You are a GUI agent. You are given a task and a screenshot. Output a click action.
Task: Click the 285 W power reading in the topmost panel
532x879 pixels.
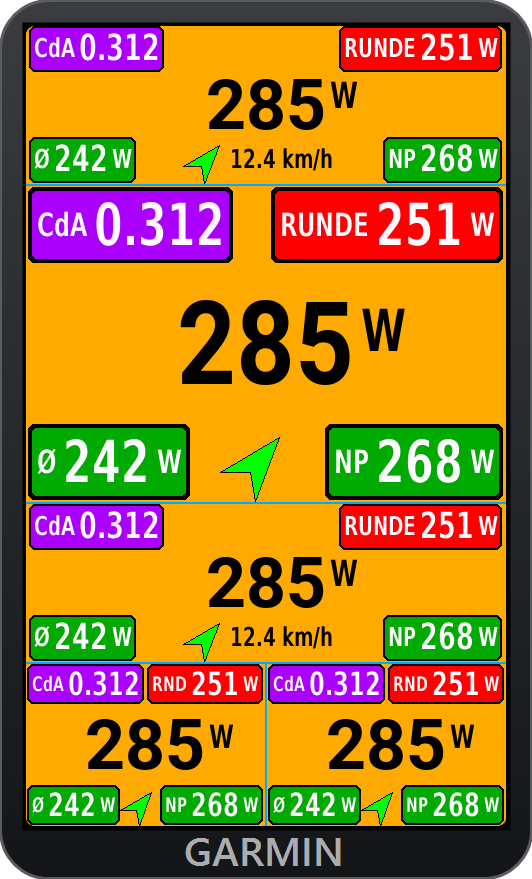(282, 105)
